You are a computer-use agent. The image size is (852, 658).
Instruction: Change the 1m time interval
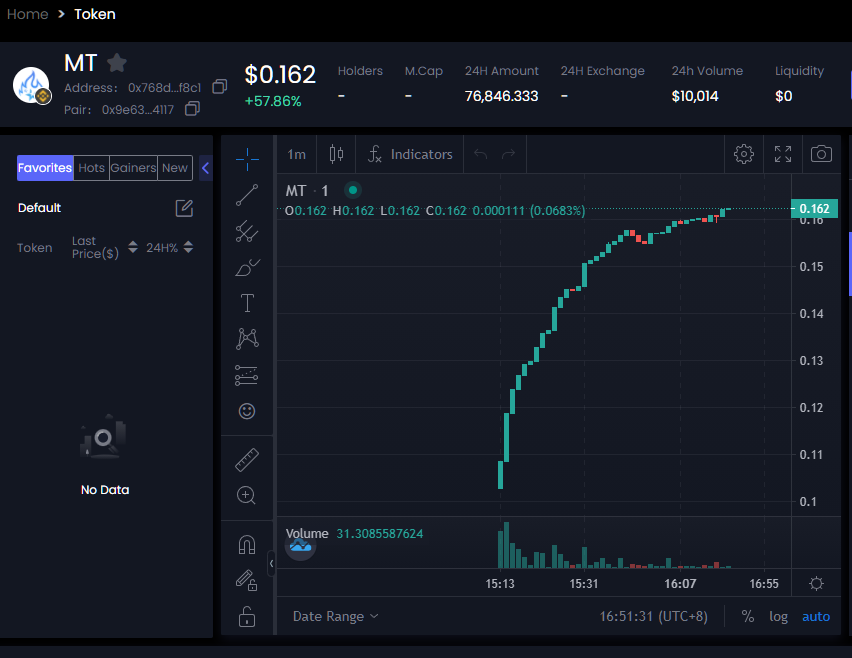[x=296, y=154]
